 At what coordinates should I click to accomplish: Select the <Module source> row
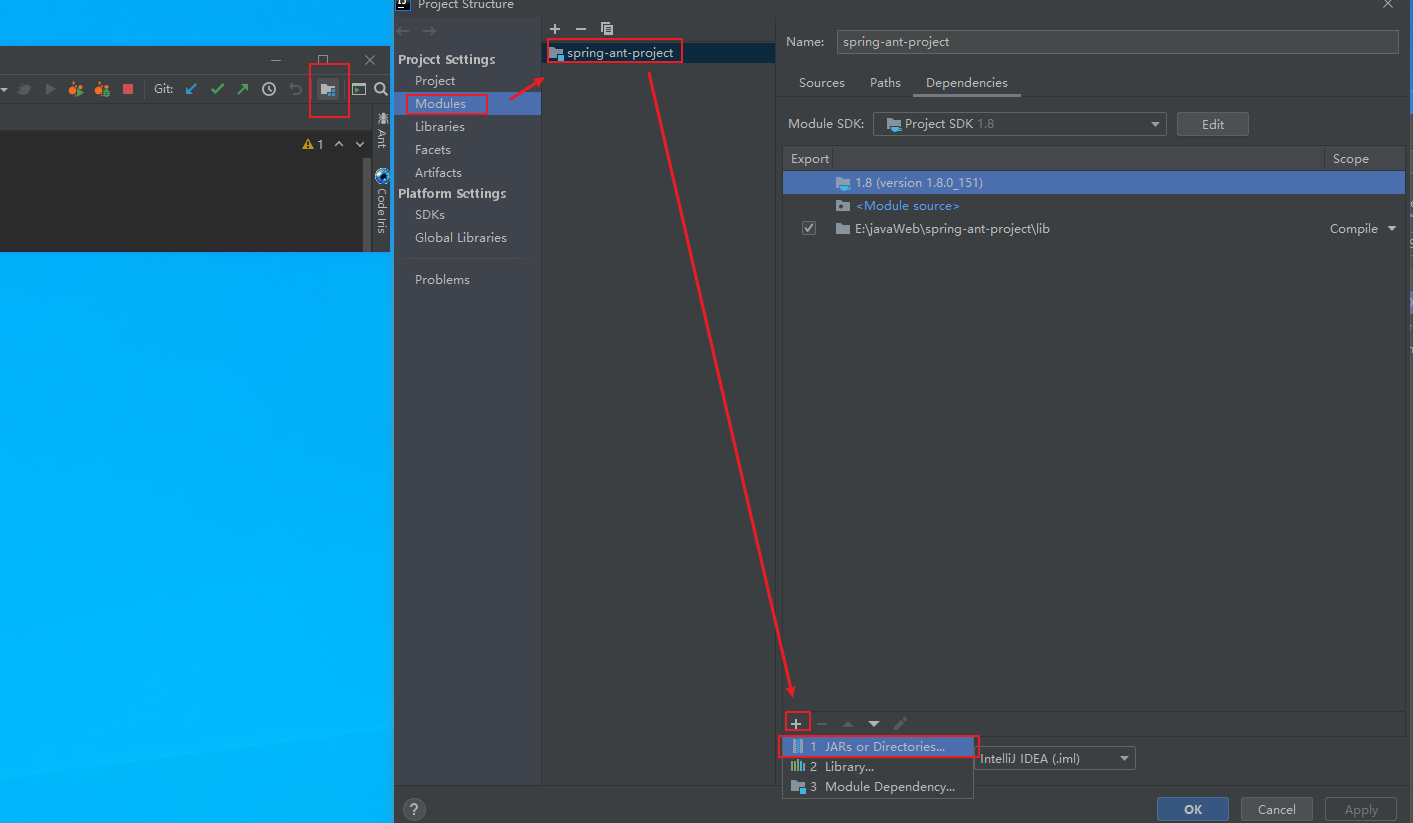[1094, 205]
